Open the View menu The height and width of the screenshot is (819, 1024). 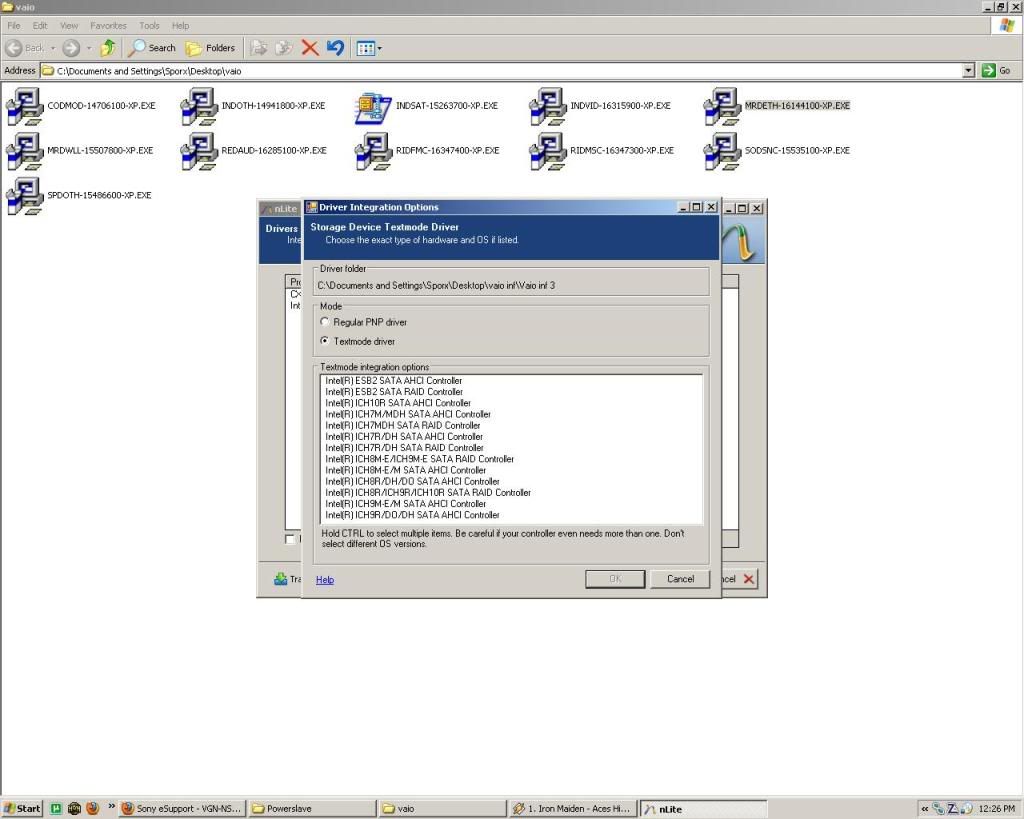[69, 25]
